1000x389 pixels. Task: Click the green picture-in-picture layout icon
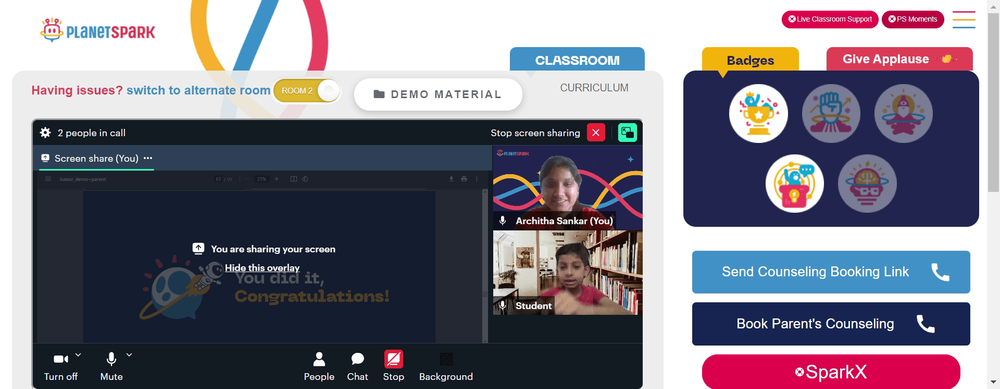click(x=628, y=133)
